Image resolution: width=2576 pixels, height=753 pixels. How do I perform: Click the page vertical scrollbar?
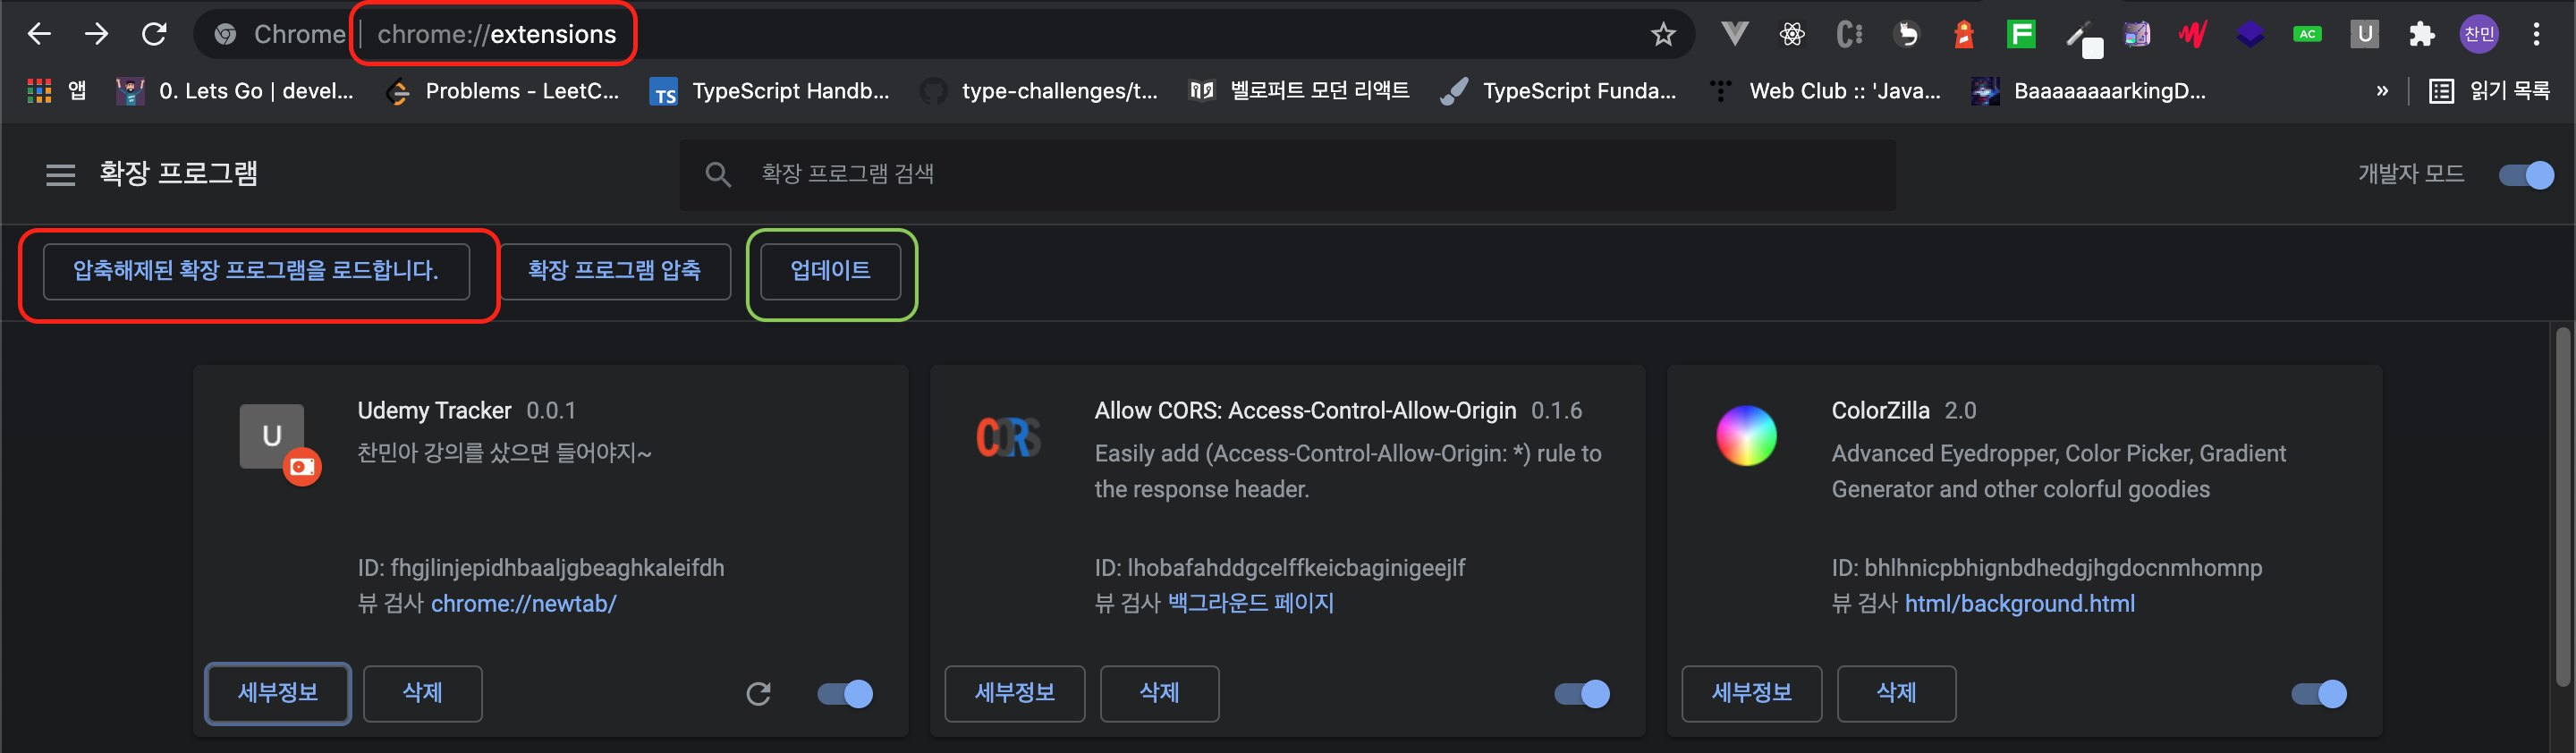(x=2563, y=507)
